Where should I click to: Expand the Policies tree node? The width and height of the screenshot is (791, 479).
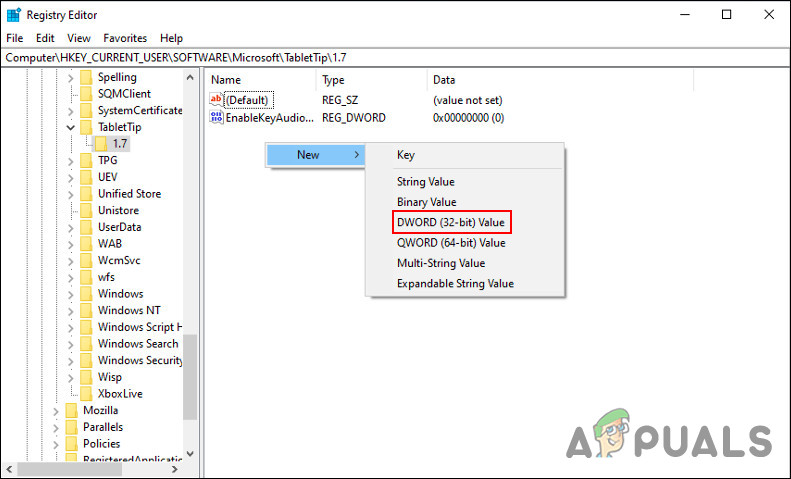click(x=56, y=444)
